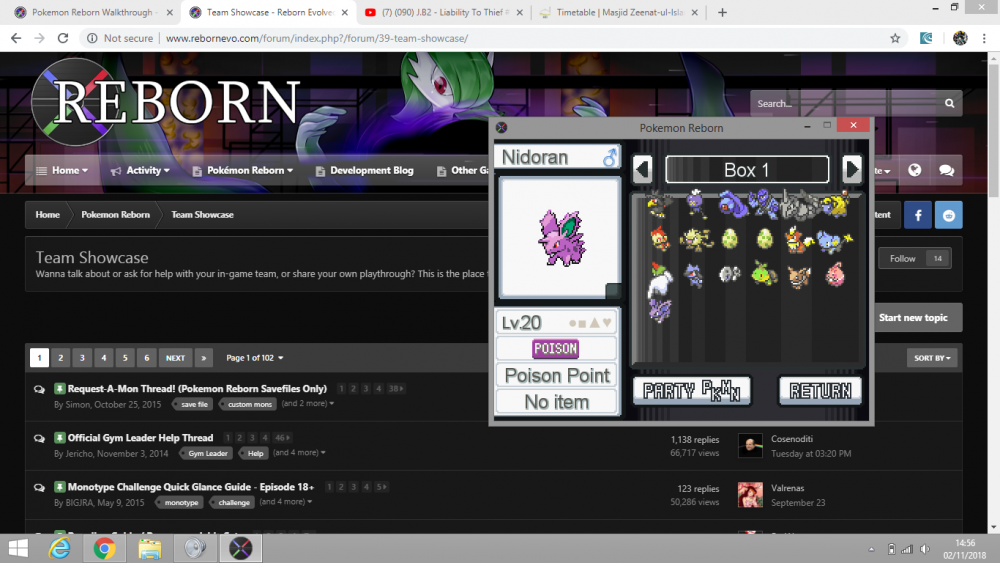Switch to Liability To Thief YouTube tab
1000x563 pixels.
click(444, 12)
